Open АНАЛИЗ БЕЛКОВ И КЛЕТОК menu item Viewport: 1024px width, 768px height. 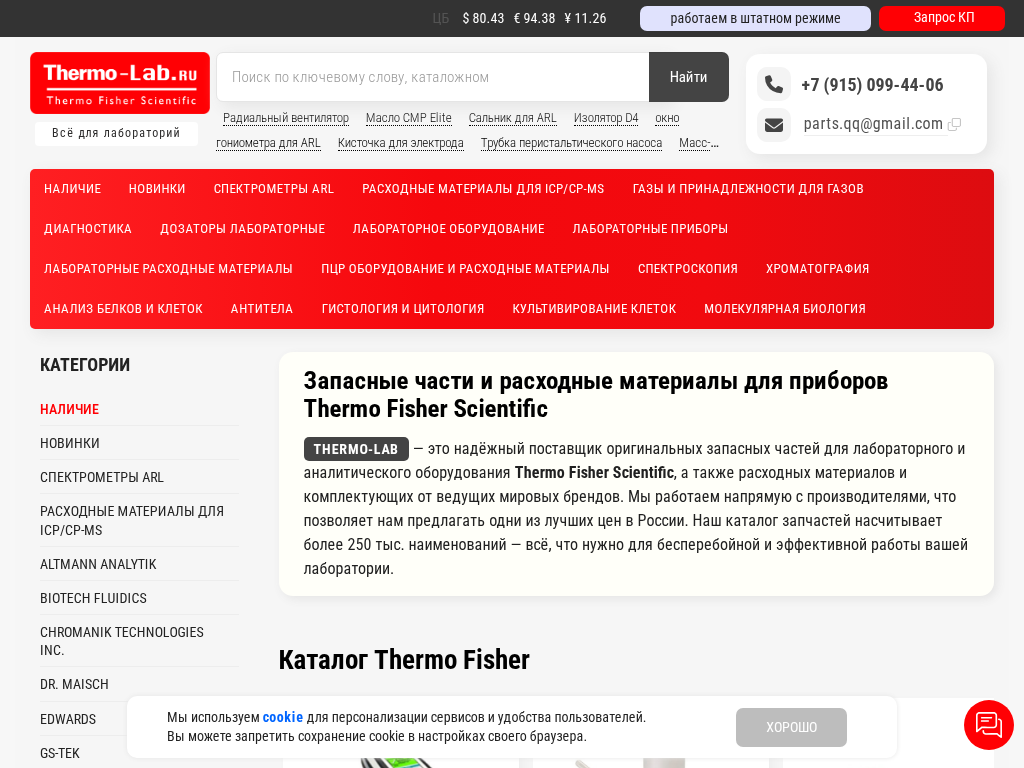click(x=123, y=308)
